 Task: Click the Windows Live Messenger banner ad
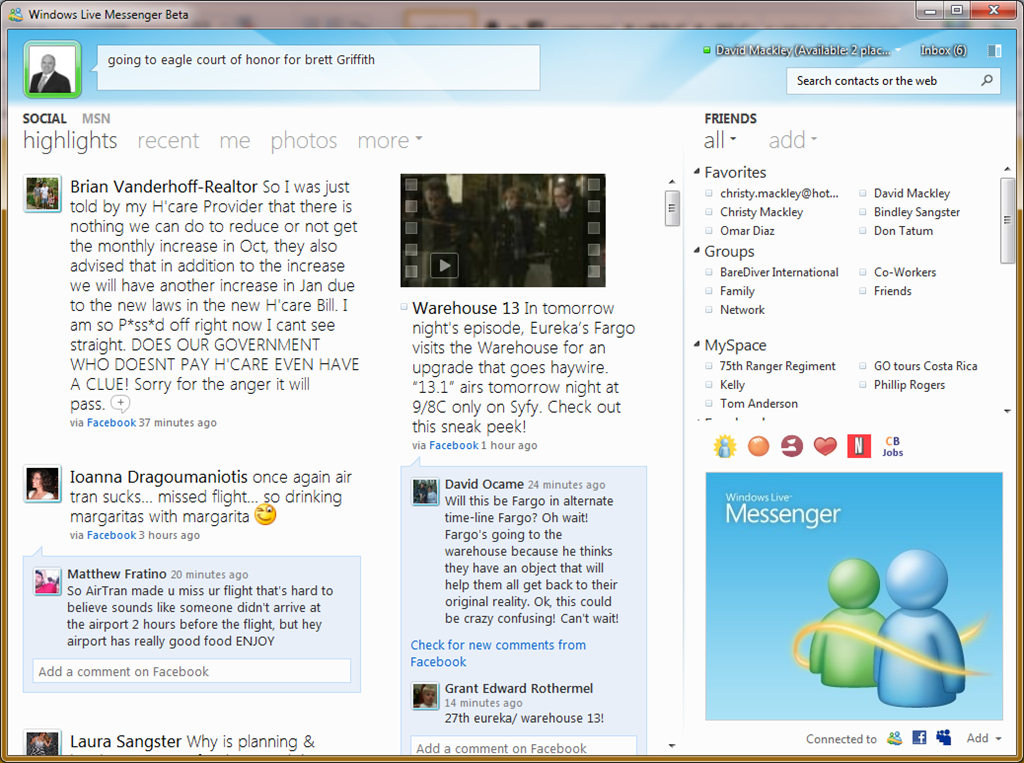coord(854,596)
